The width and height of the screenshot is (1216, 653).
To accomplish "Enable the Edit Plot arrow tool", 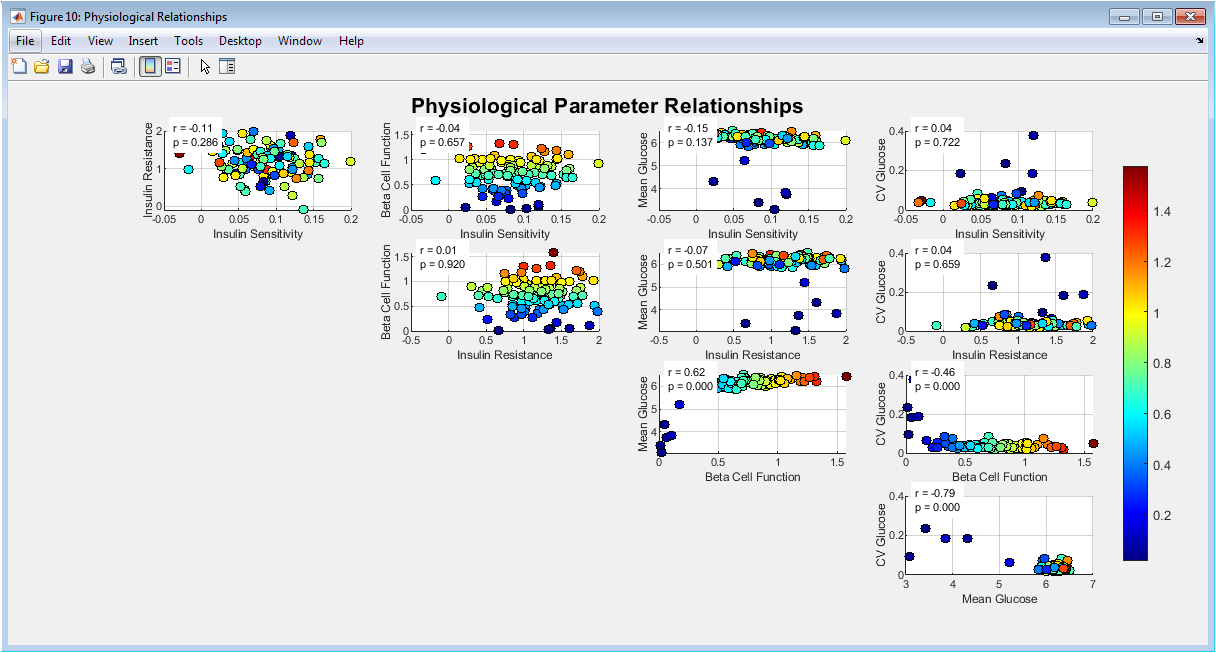I will 205,67.
